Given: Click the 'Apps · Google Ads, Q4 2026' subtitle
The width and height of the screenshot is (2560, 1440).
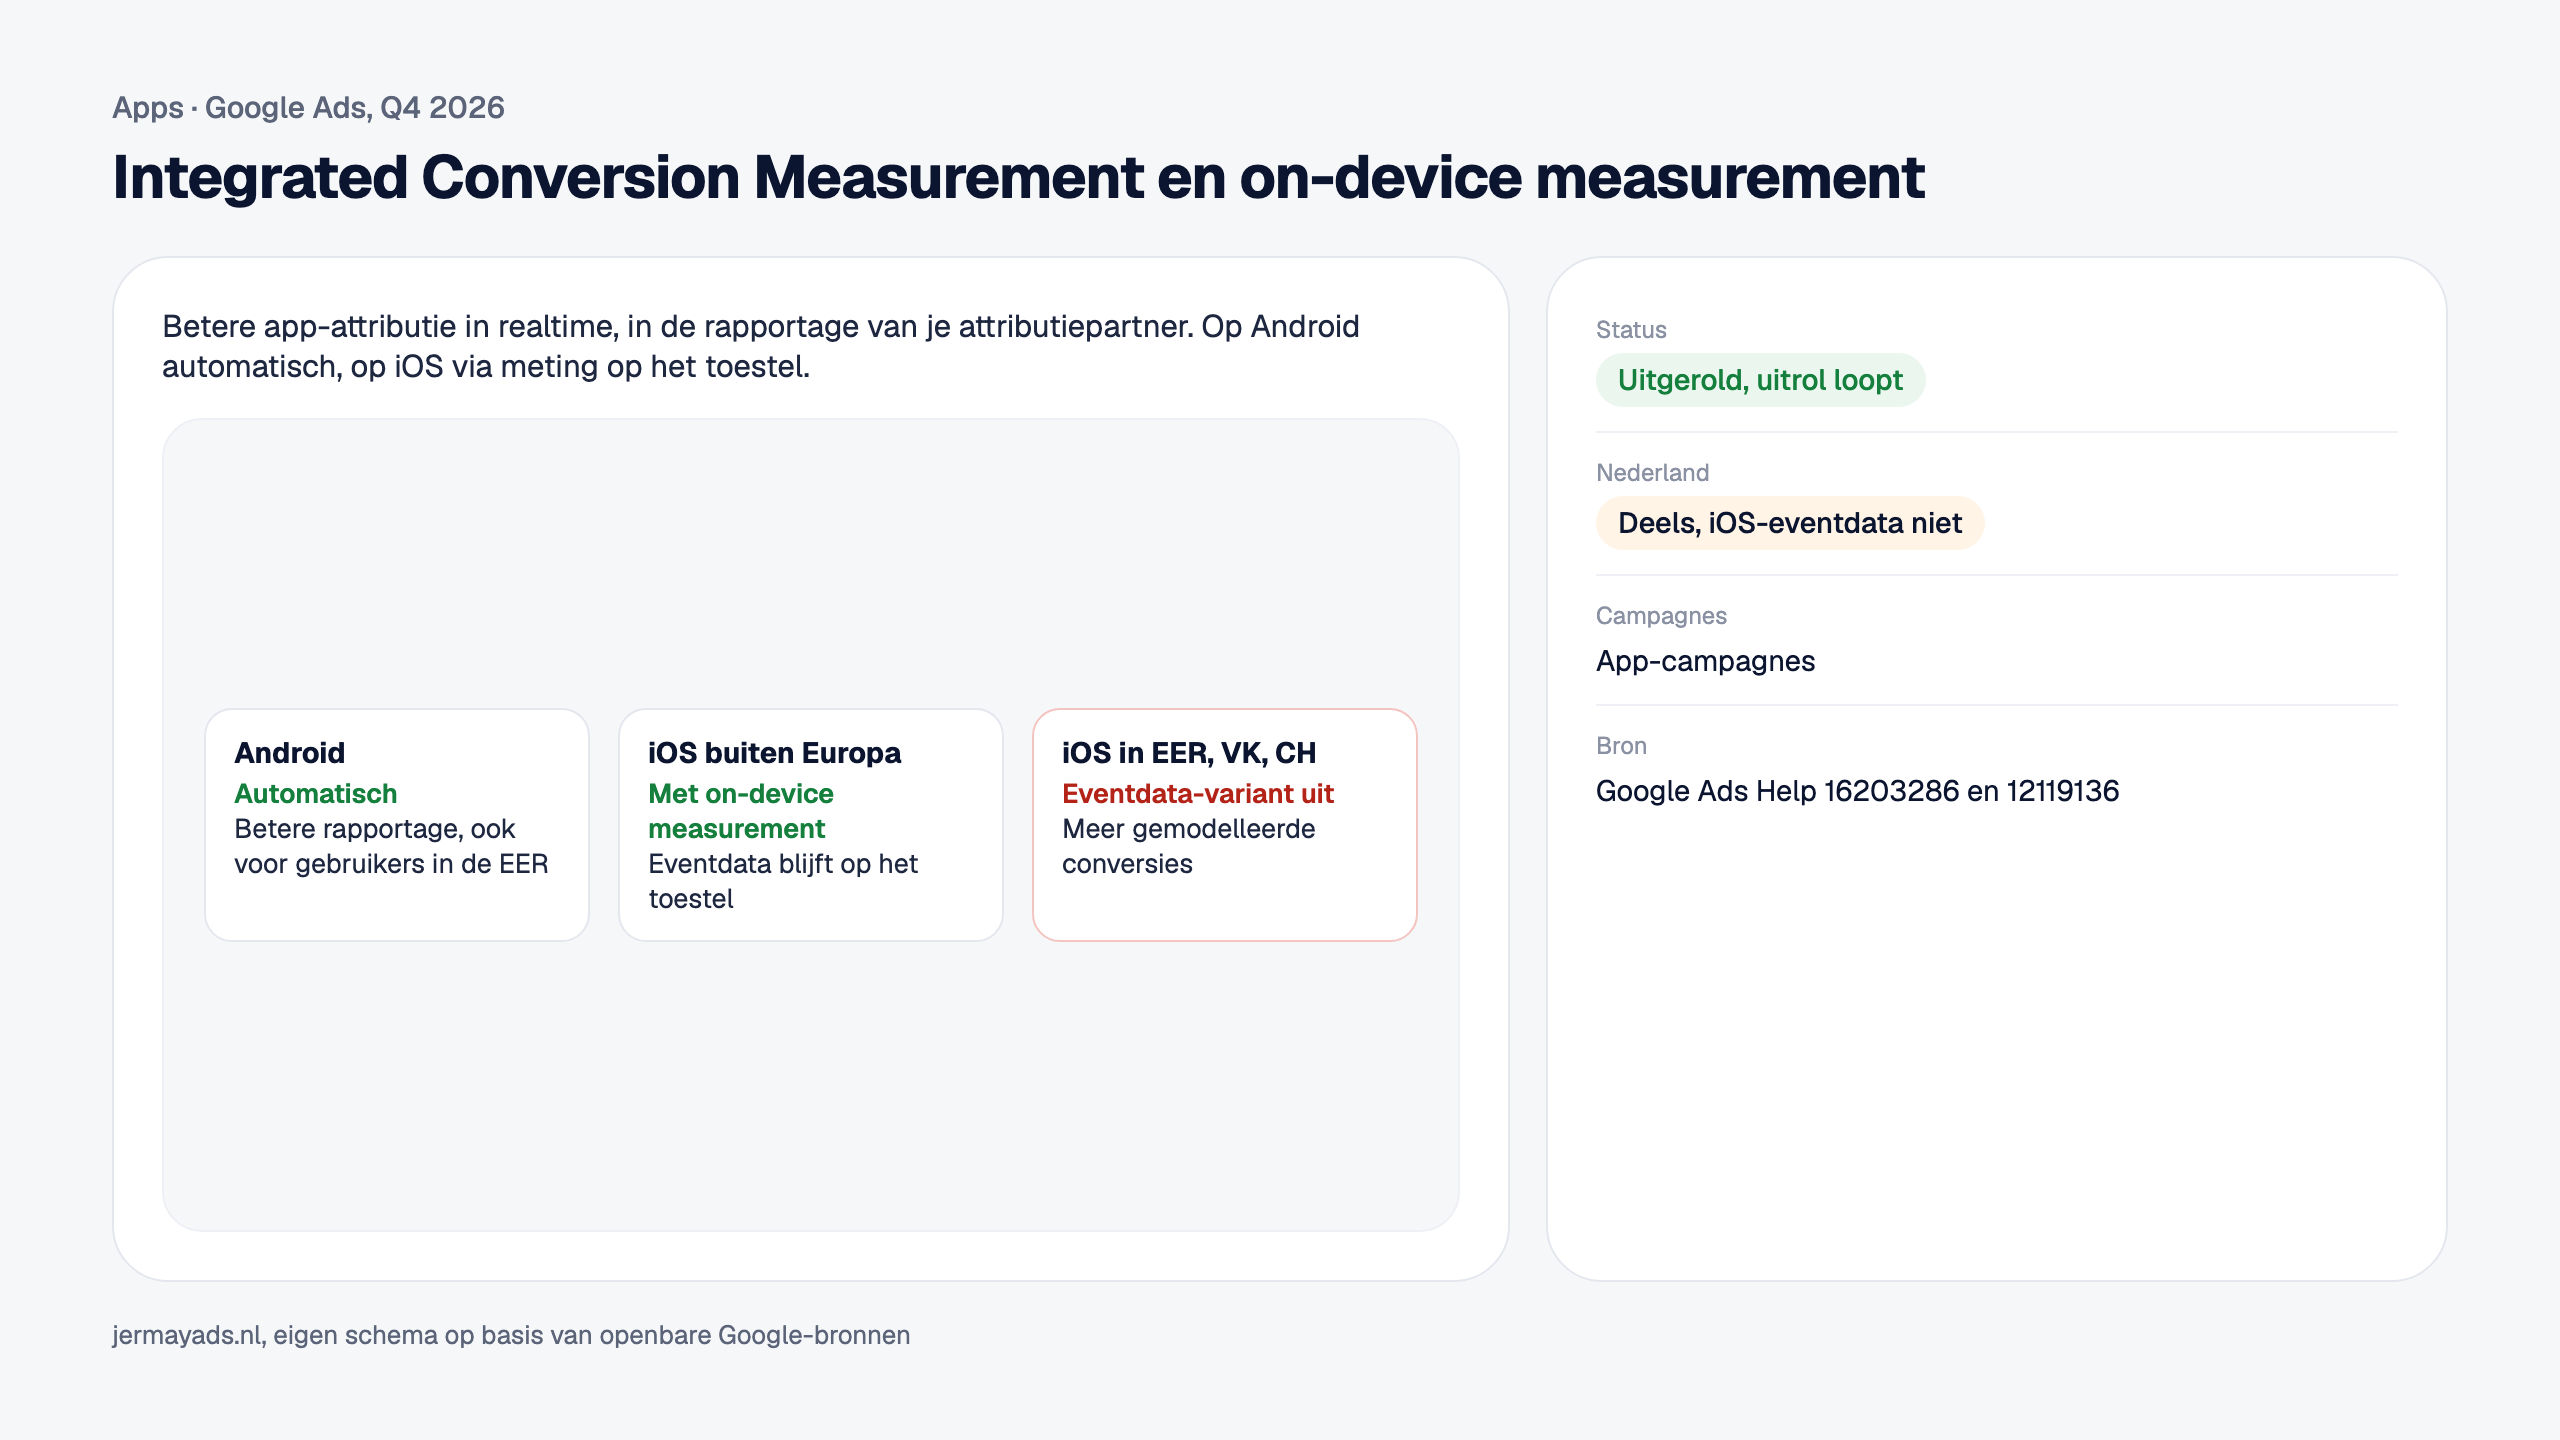Looking at the screenshot, I should click(x=308, y=107).
